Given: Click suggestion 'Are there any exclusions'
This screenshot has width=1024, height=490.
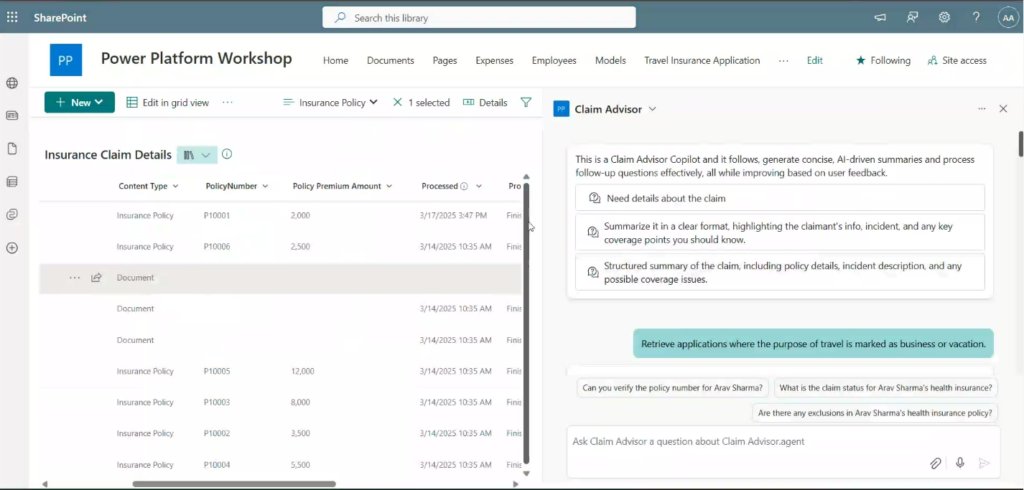Looking at the screenshot, I should point(875,413).
